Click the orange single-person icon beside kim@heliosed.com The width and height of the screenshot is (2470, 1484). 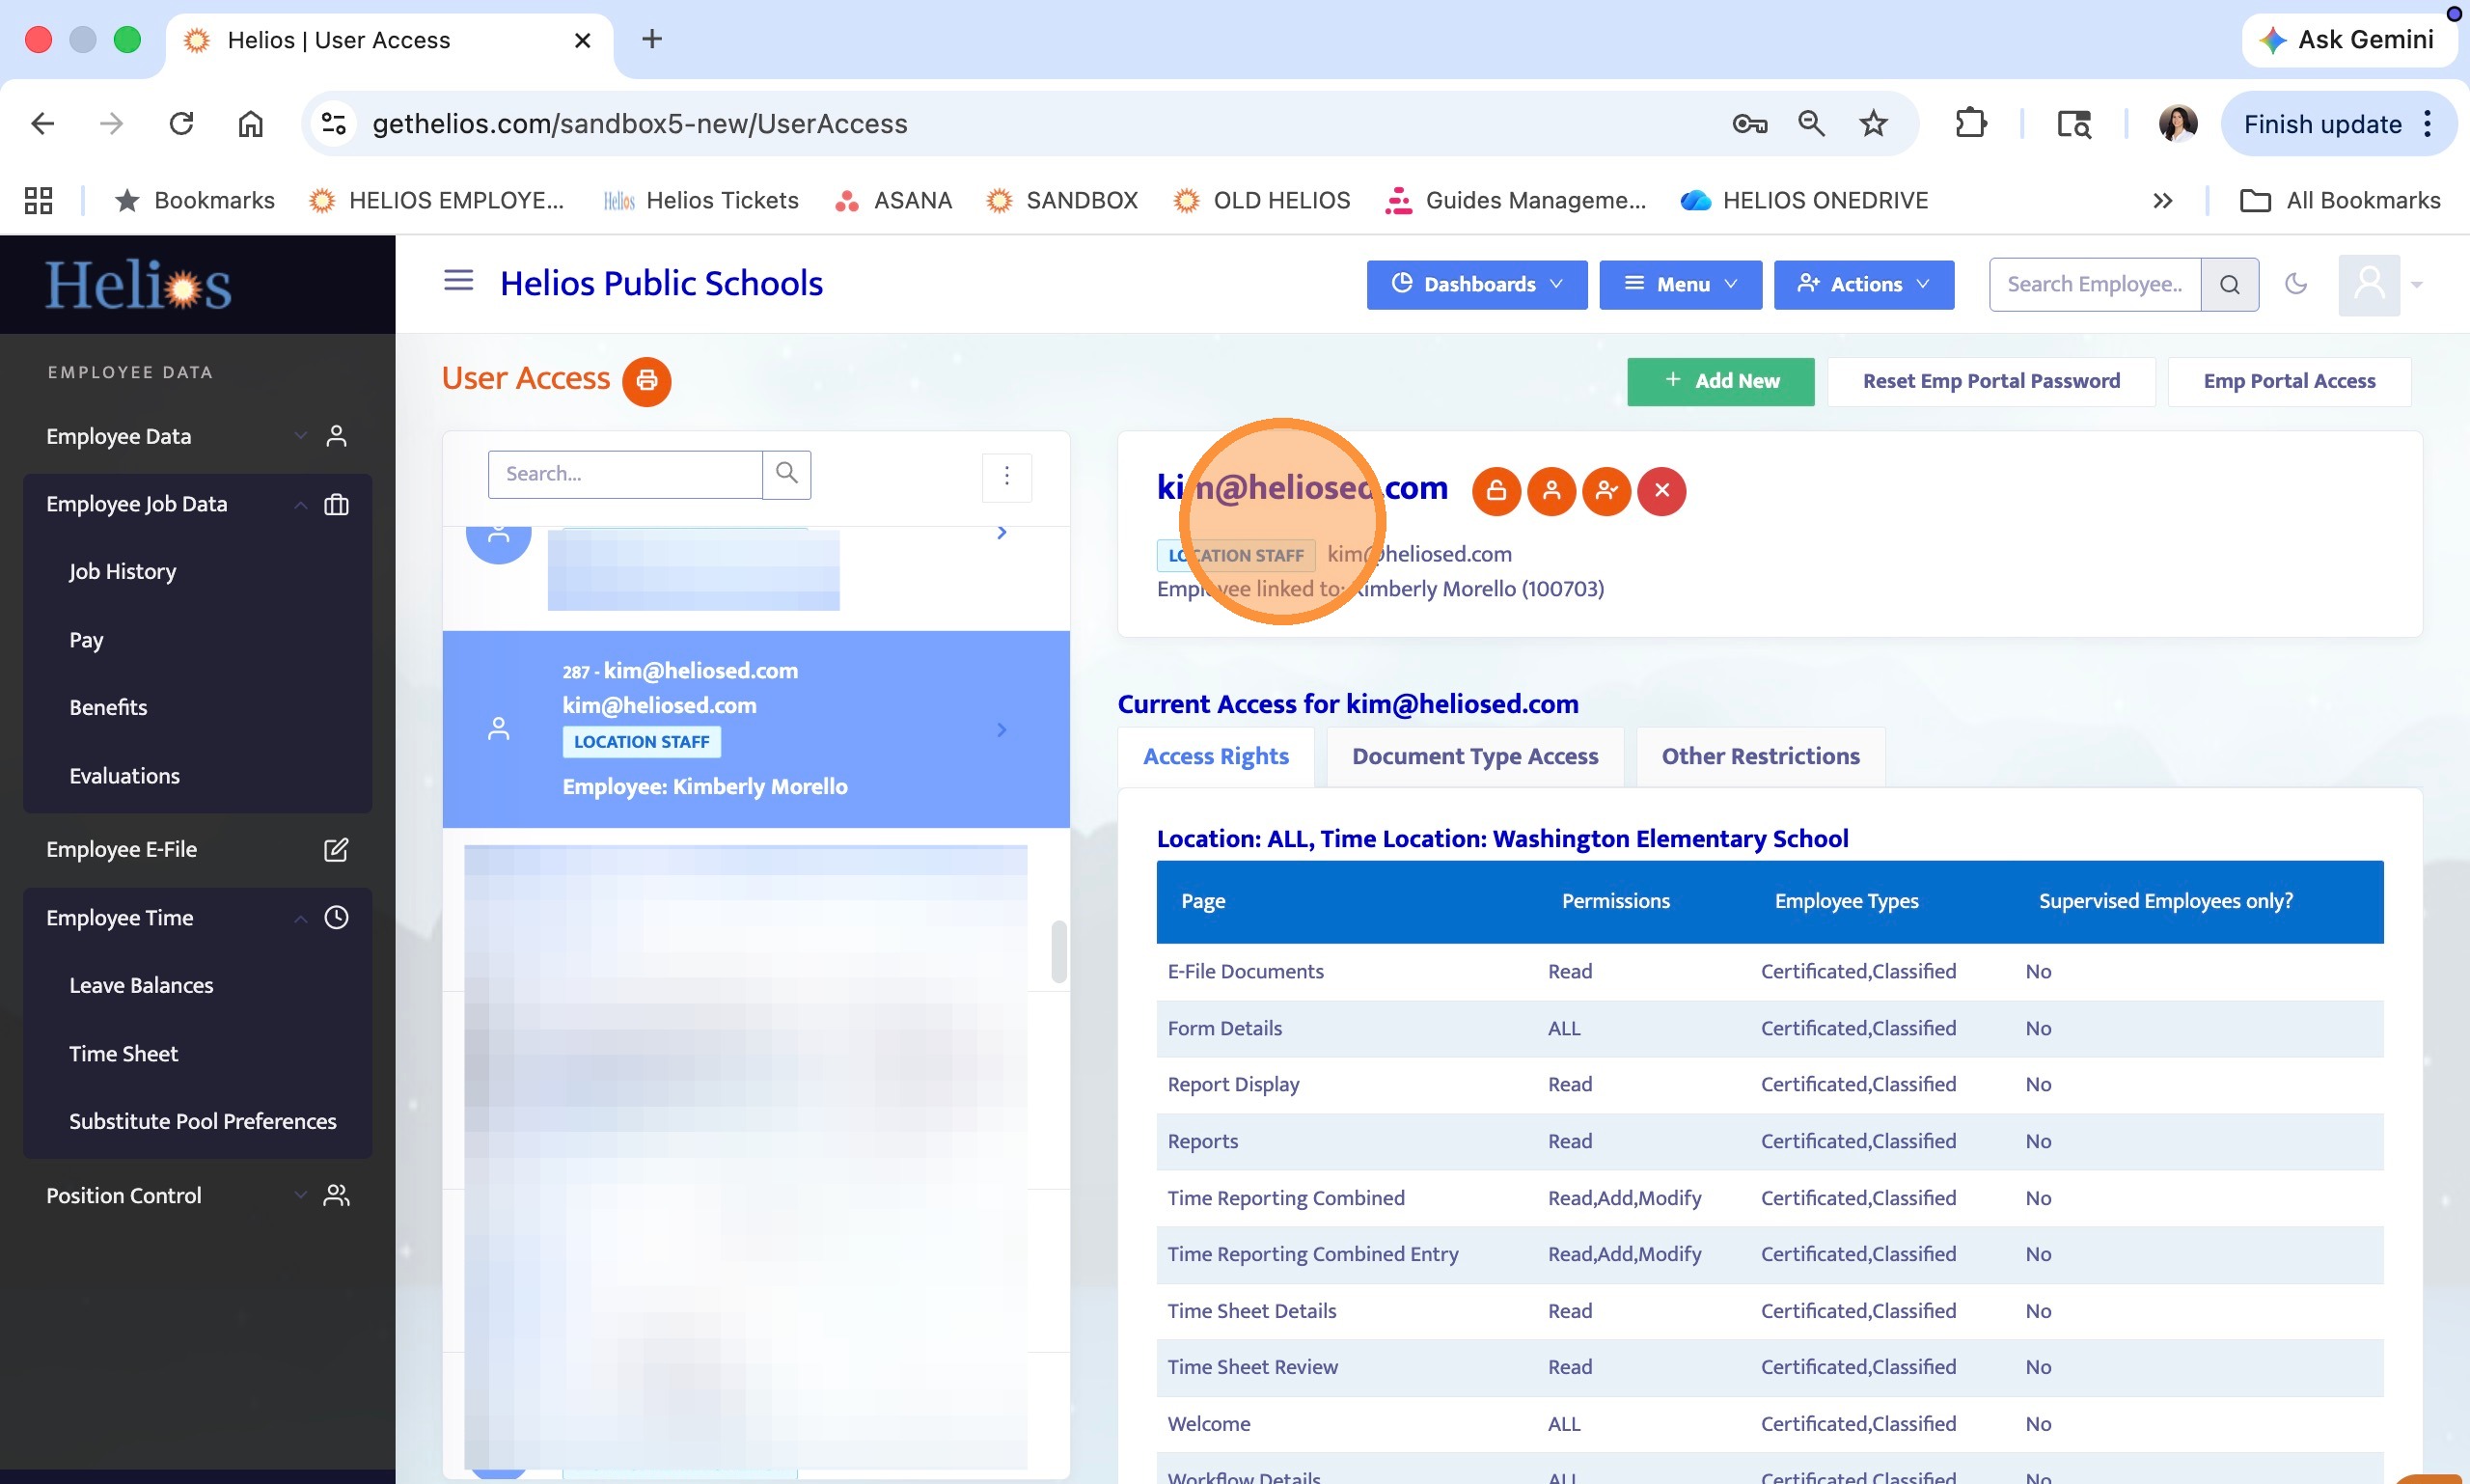click(x=1551, y=491)
